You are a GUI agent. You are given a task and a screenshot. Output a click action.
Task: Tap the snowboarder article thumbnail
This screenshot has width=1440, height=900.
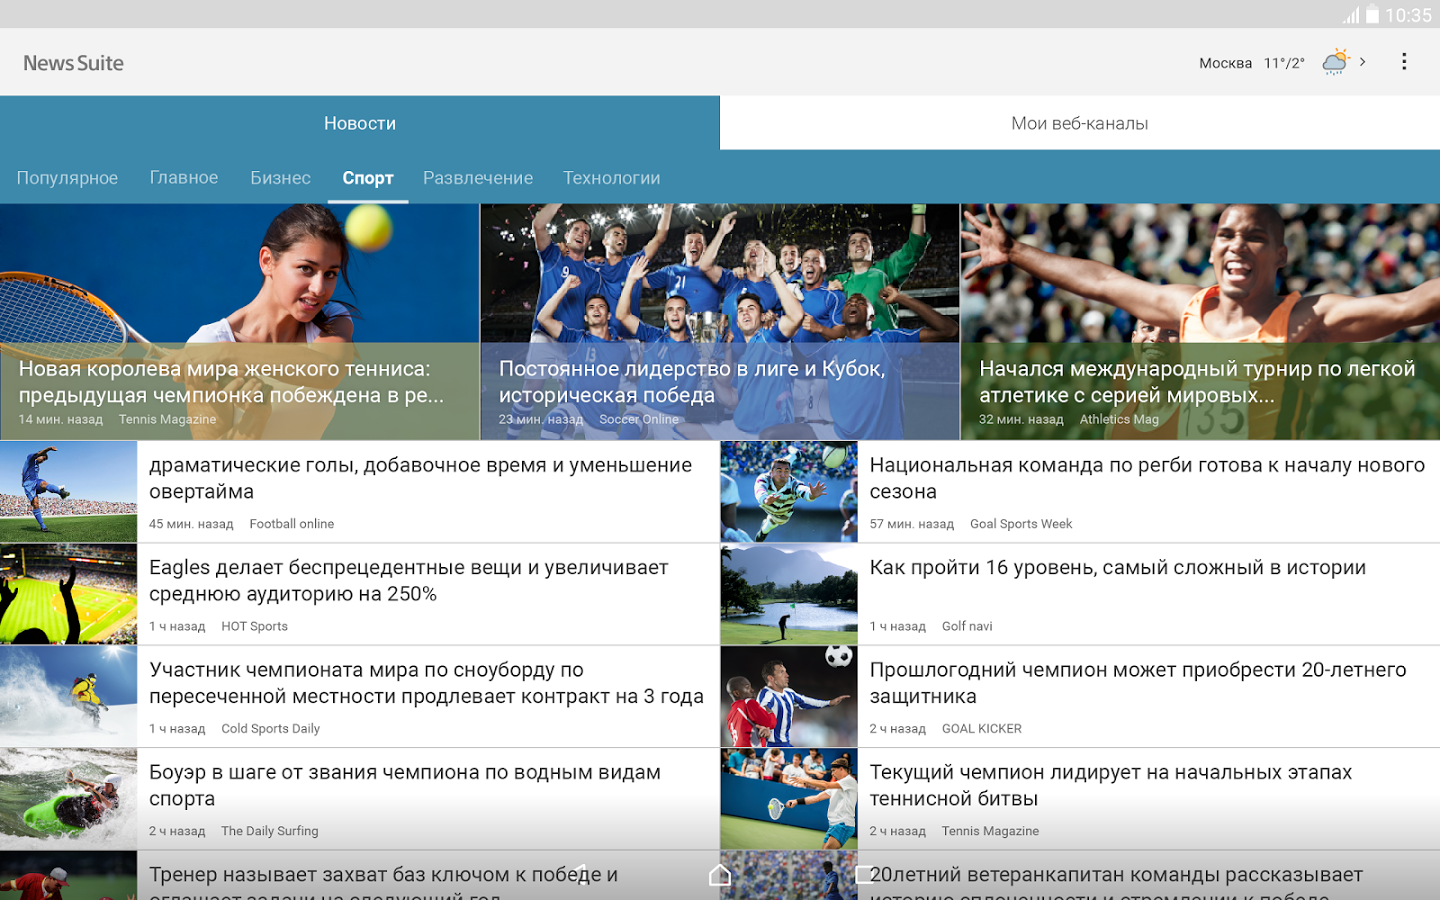(68, 696)
